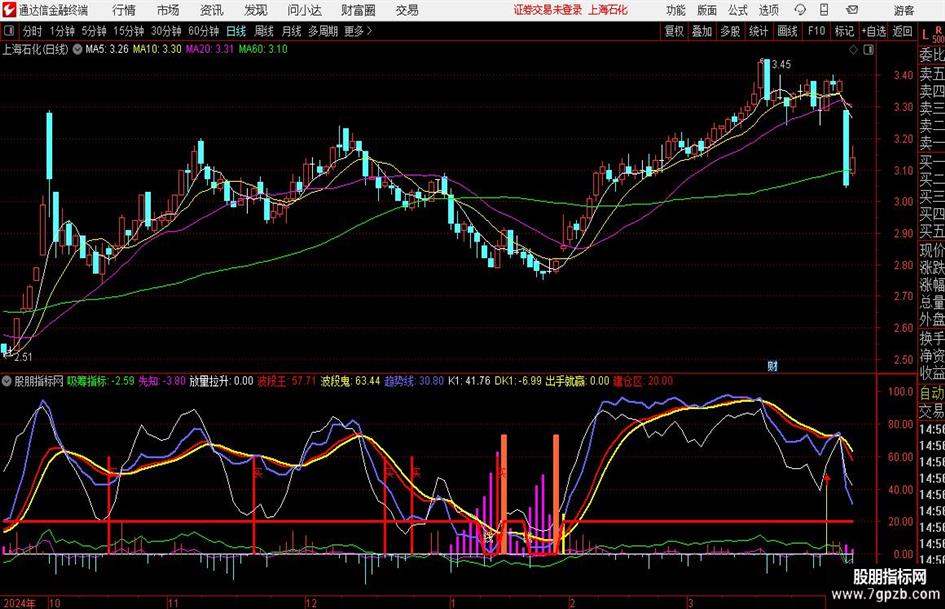Click the 3.45 high price label
This screenshot has width=945, height=609.
(x=781, y=64)
